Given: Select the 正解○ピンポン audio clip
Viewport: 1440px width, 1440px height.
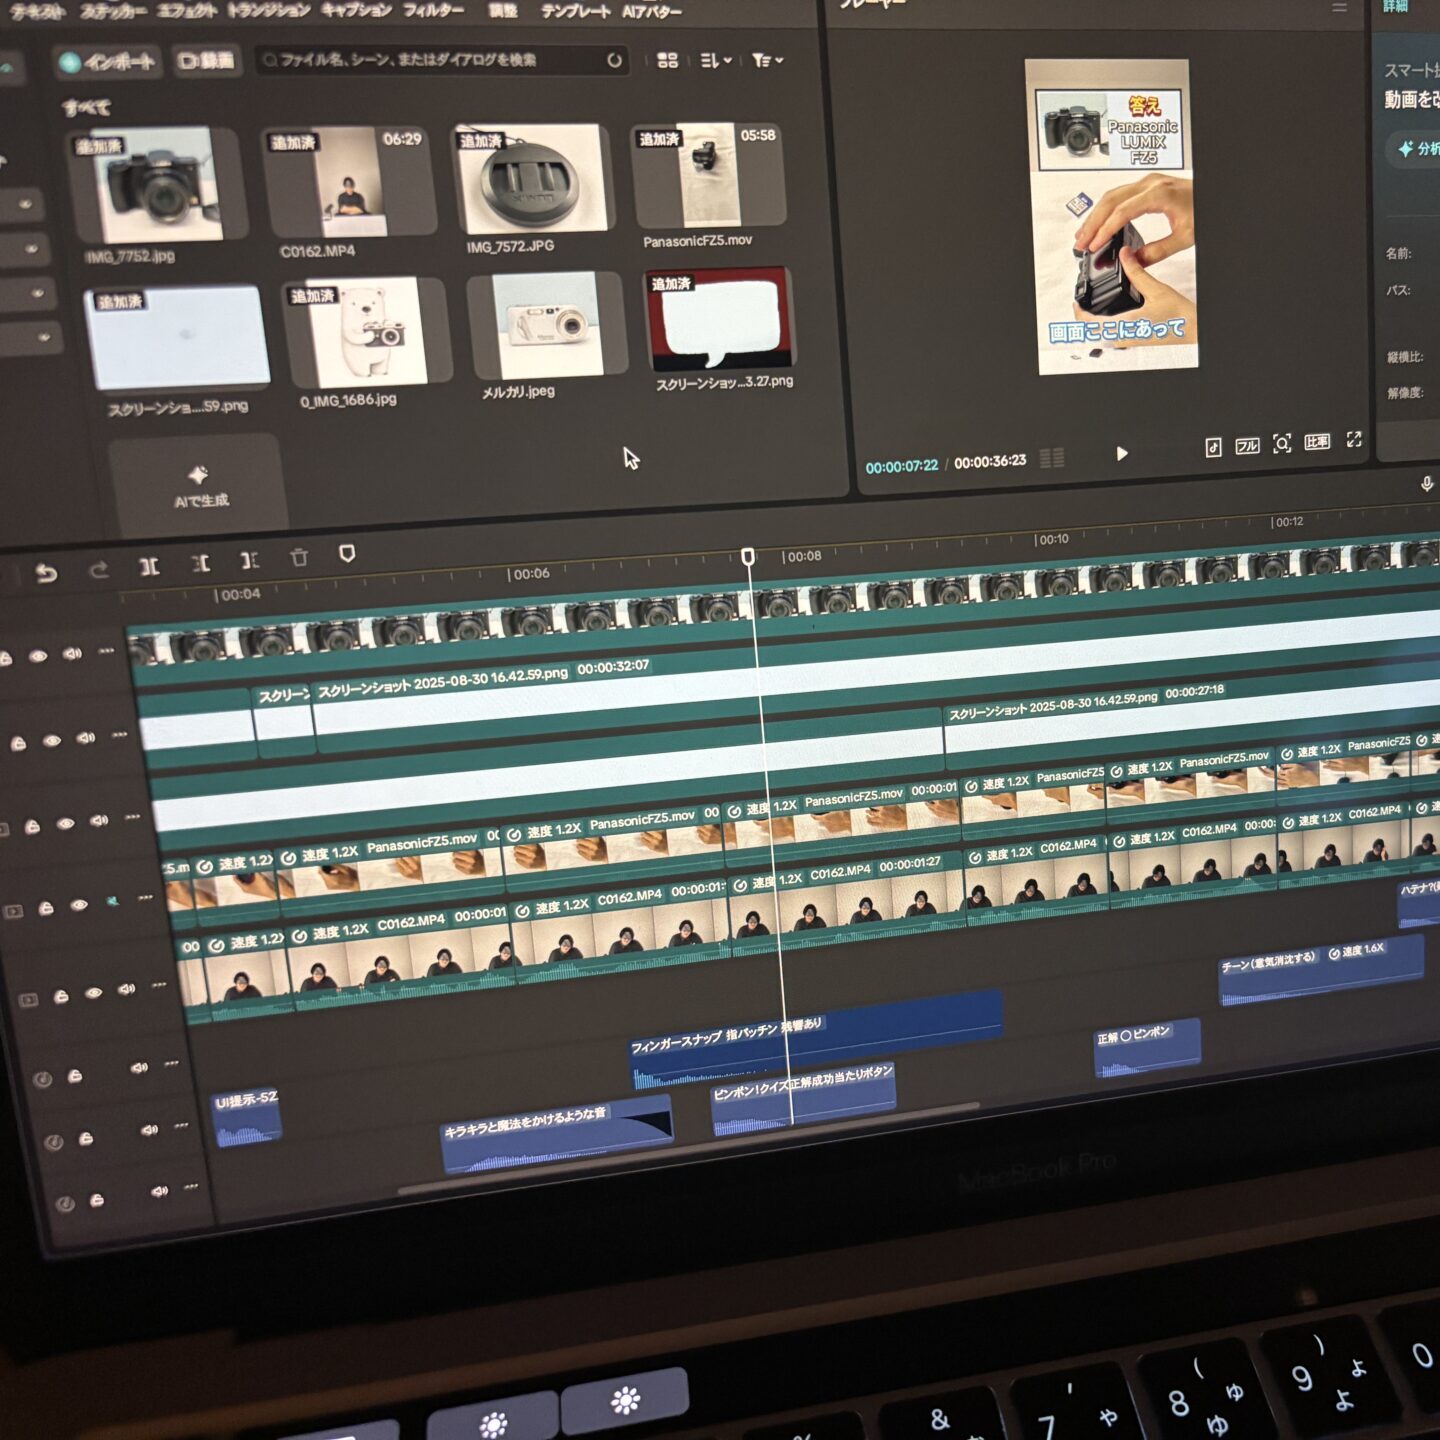Looking at the screenshot, I should click(x=1147, y=1049).
